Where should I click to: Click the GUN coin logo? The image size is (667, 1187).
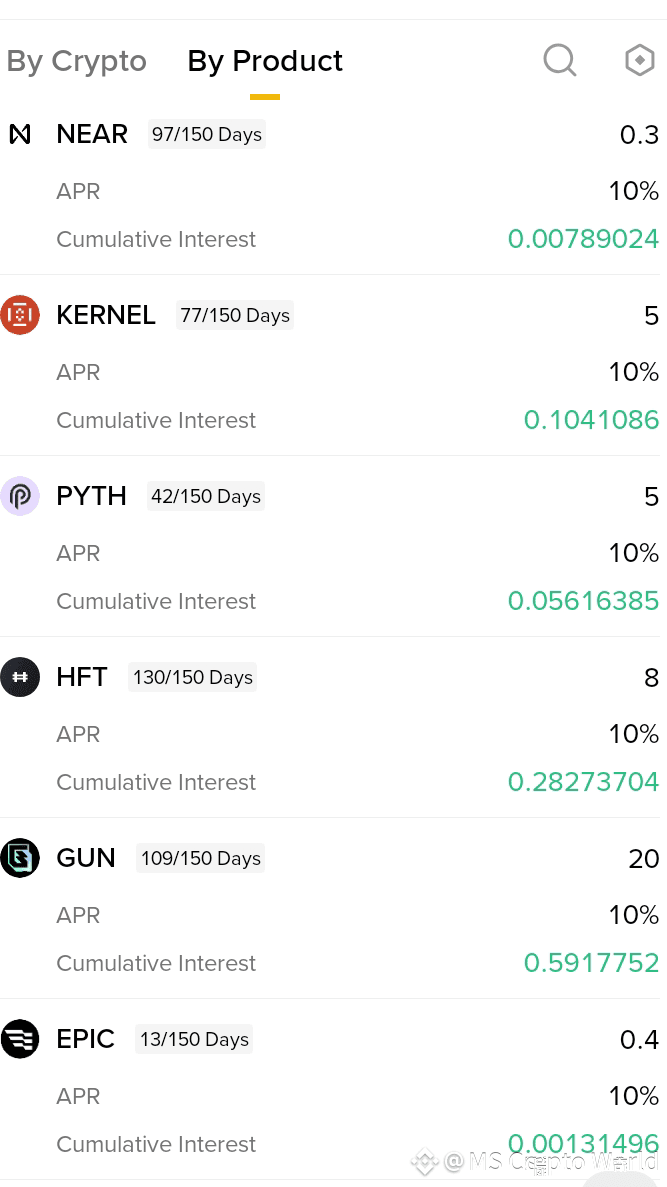[20, 858]
